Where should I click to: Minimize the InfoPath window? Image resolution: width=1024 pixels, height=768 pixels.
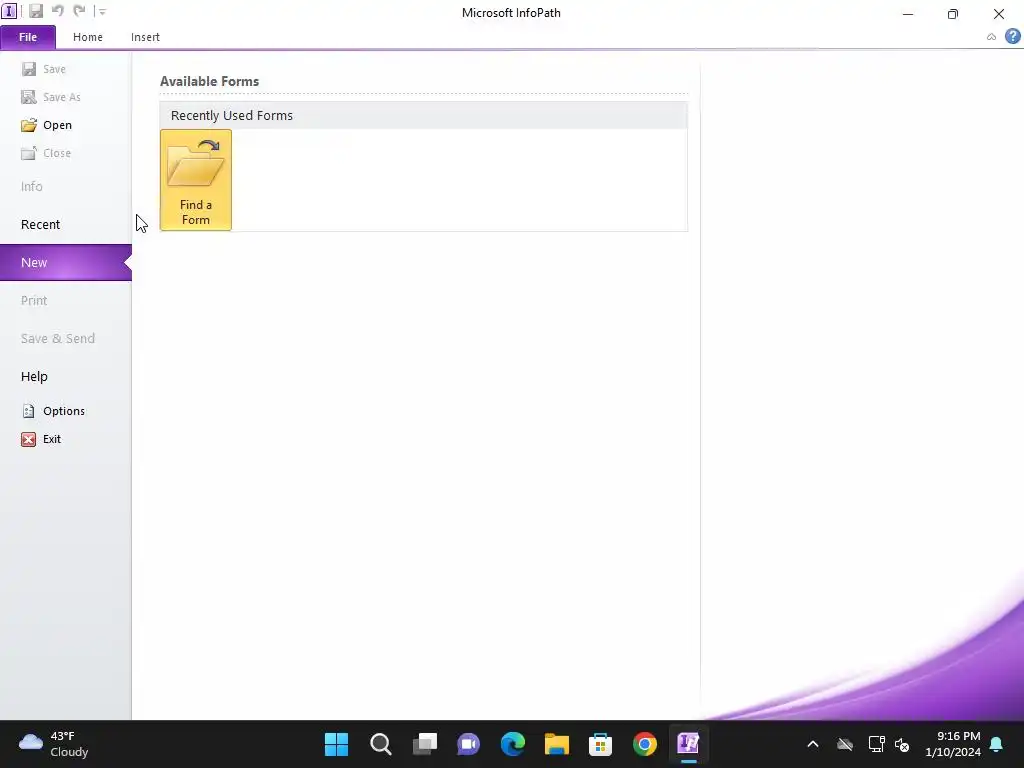tap(908, 14)
